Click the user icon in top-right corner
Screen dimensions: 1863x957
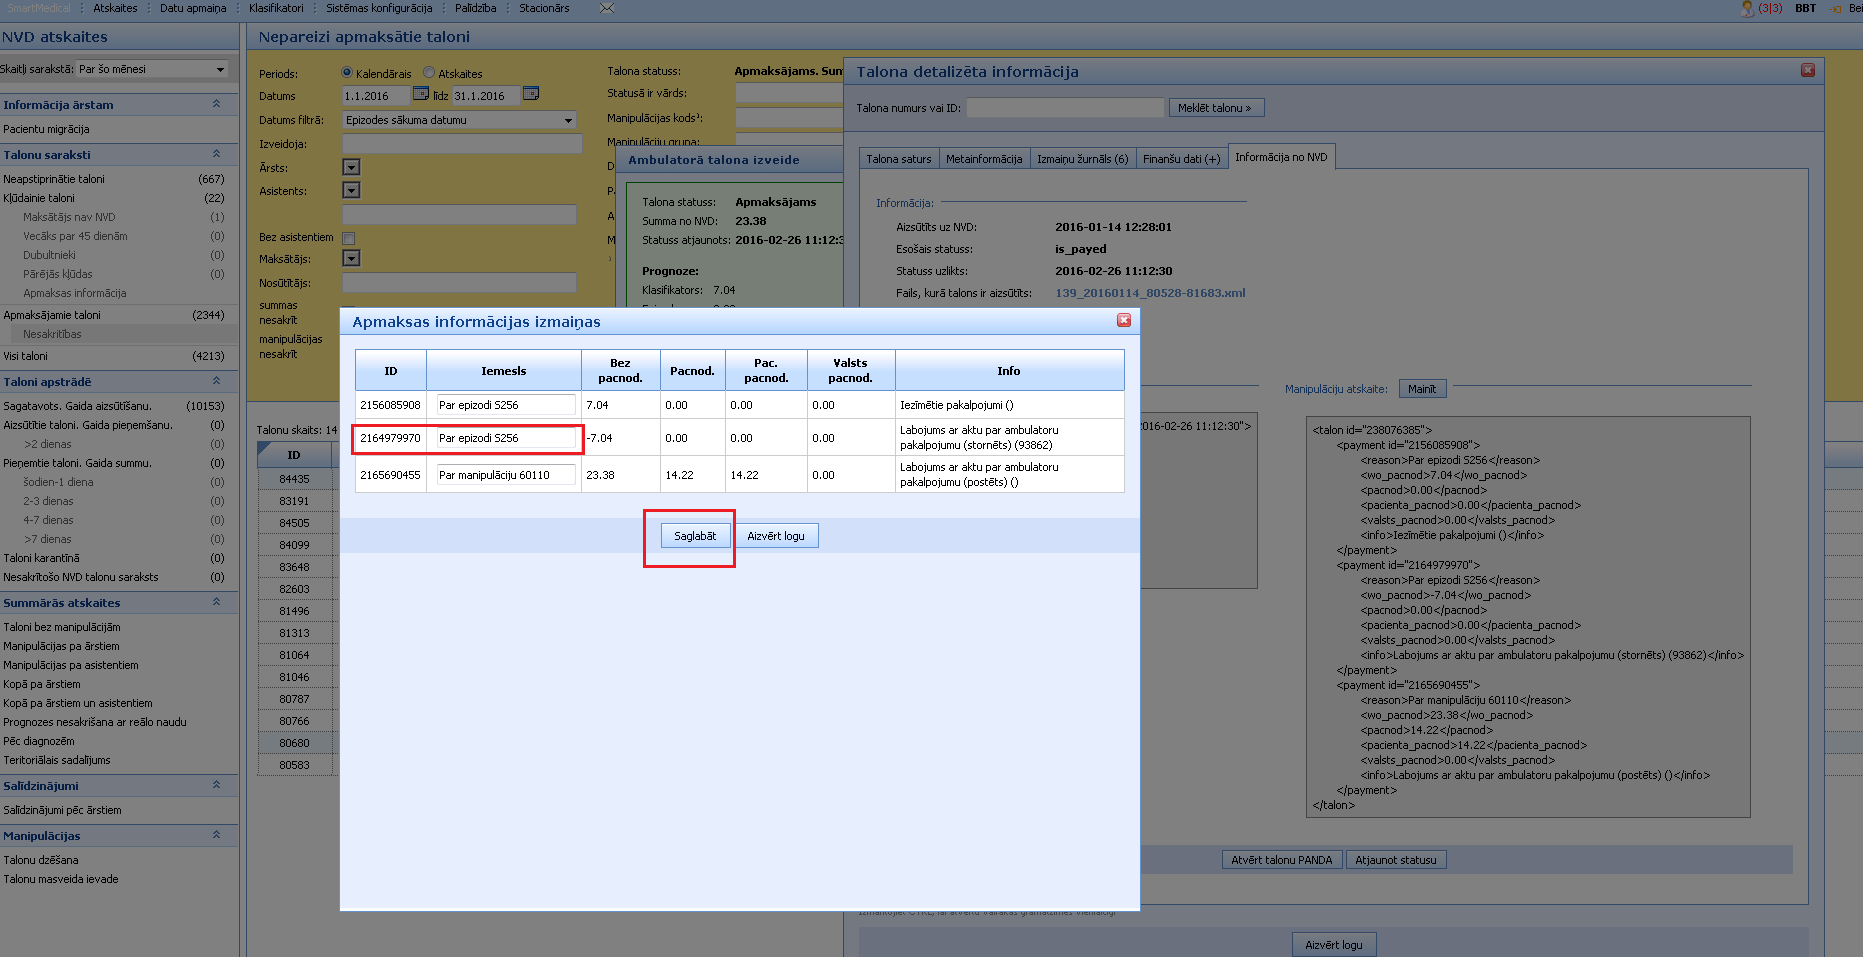click(1748, 8)
